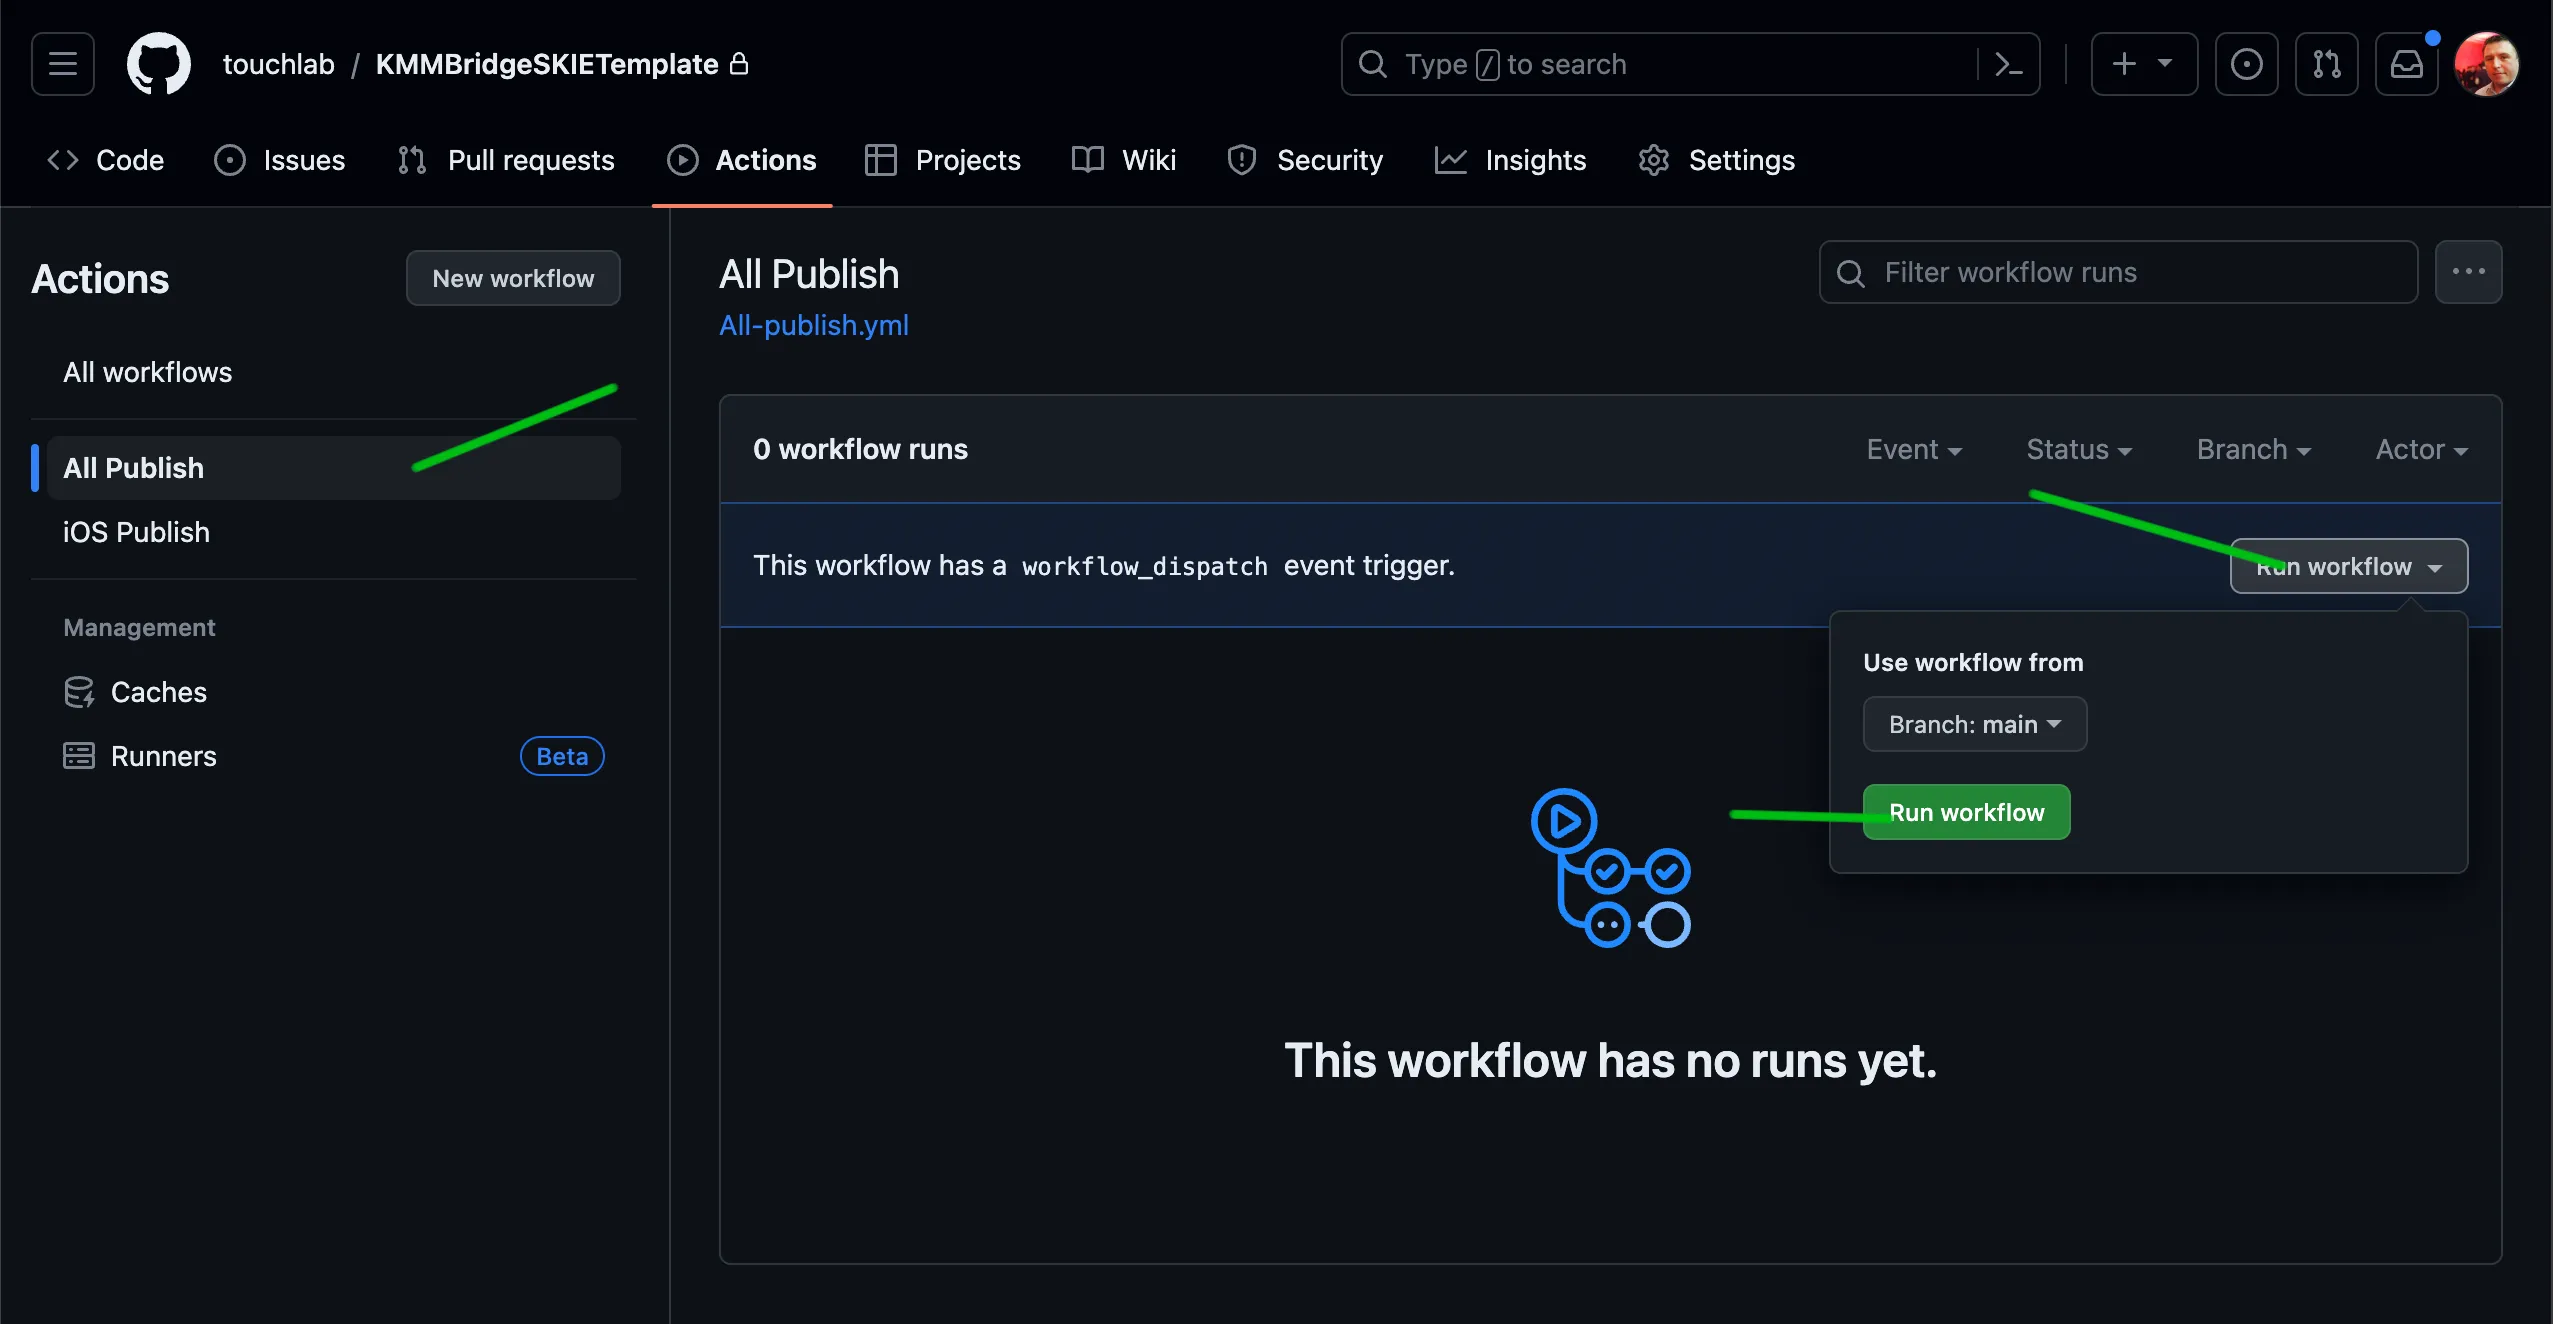The image size is (2553, 1324).
Task: Open the Actions tab
Action: [x=742, y=160]
